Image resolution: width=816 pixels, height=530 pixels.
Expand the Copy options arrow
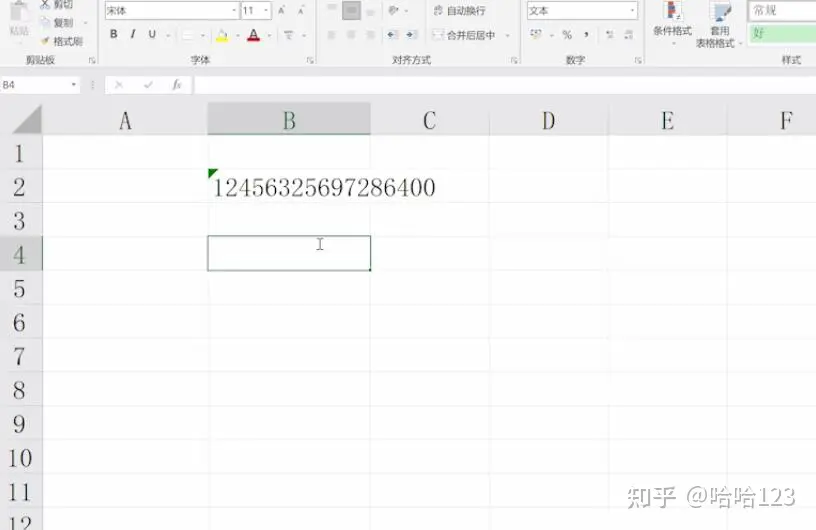(85, 23)
